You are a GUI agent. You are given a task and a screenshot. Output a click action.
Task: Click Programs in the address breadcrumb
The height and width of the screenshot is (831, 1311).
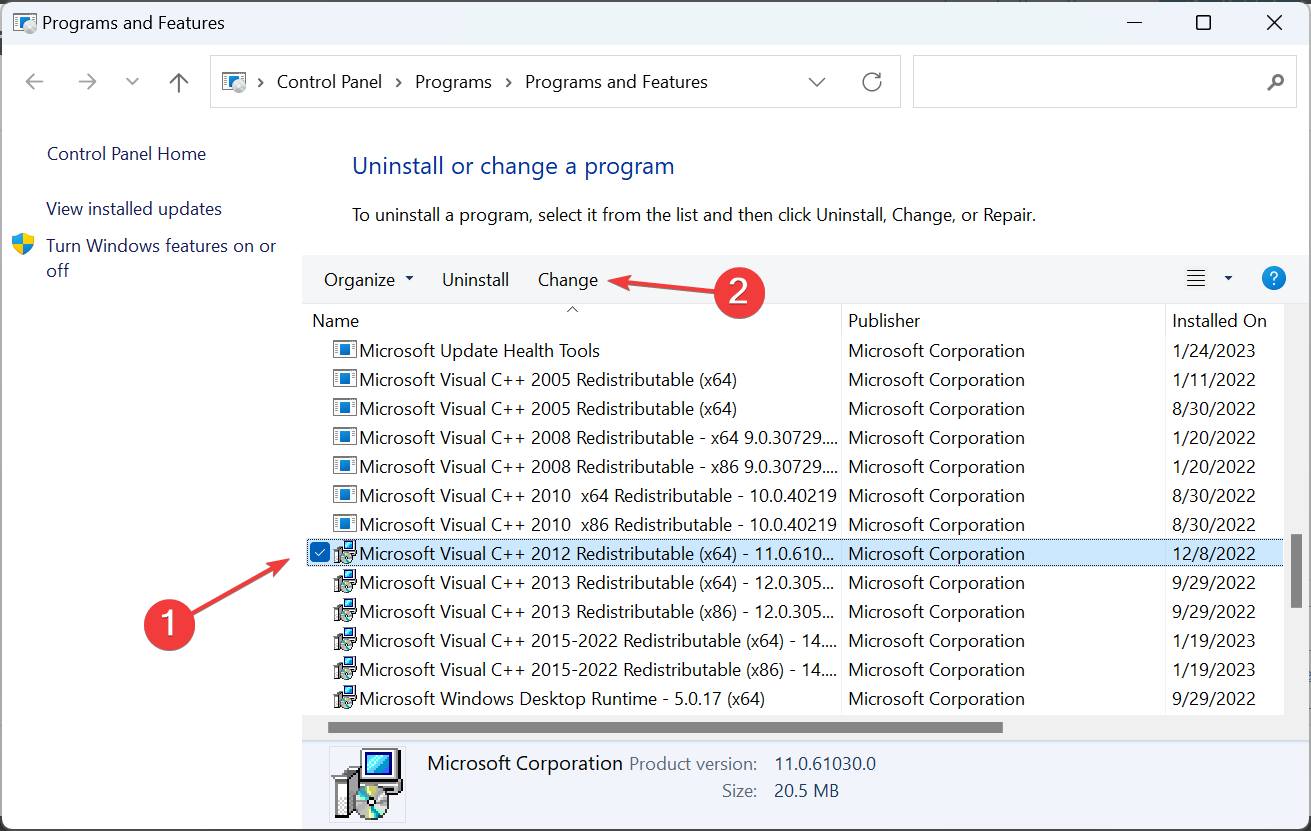(x=453, y=82)
